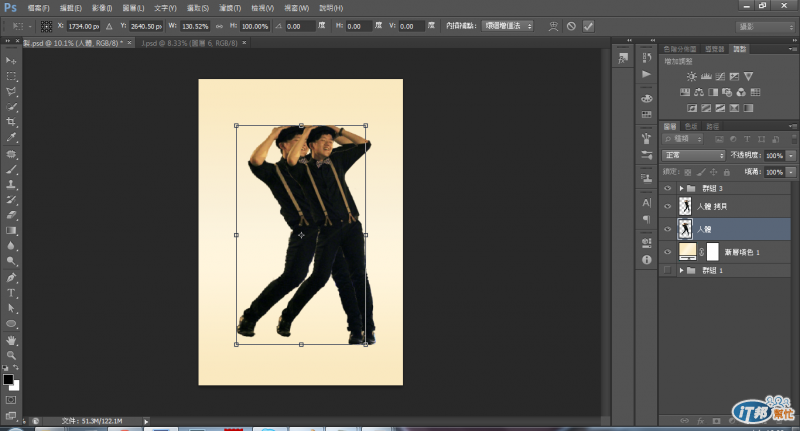
Task: Show the hidden 群組 1 group
Action: 669,271
